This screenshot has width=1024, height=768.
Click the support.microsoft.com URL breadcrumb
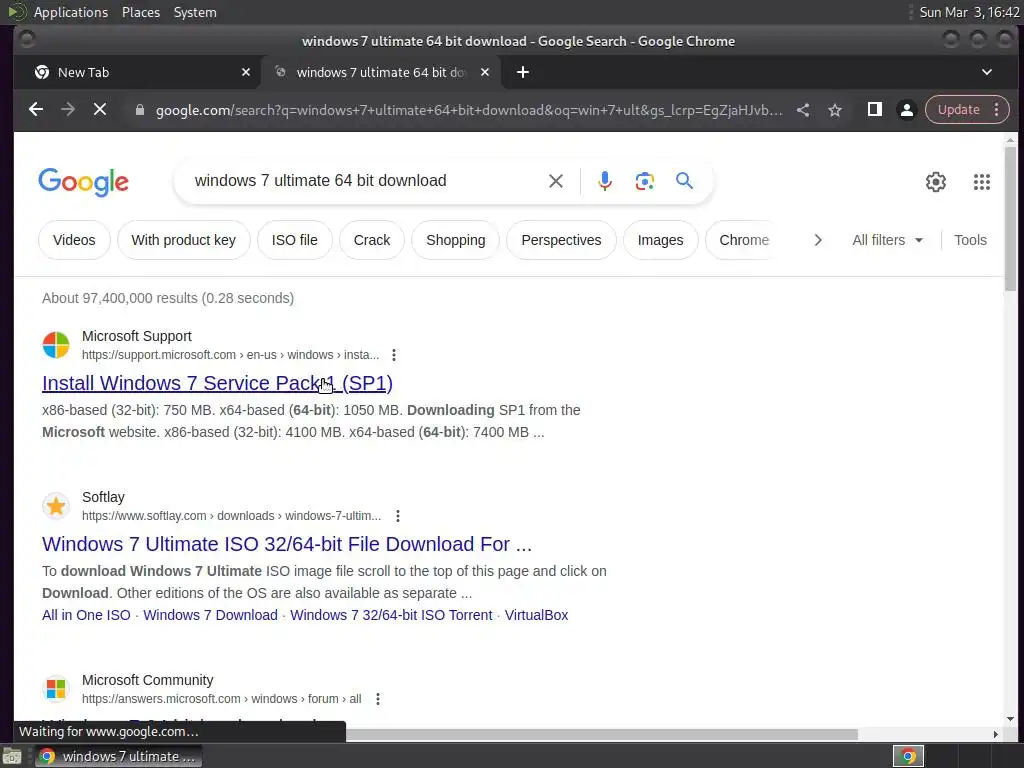click(x=231, y=355)
